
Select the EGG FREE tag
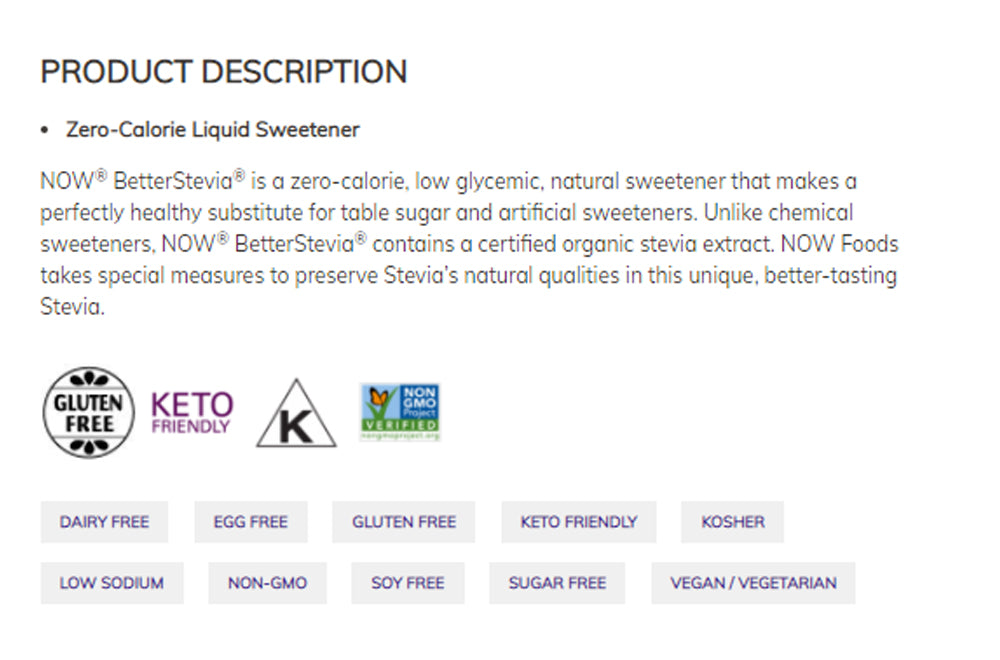[x=250, y=522]
